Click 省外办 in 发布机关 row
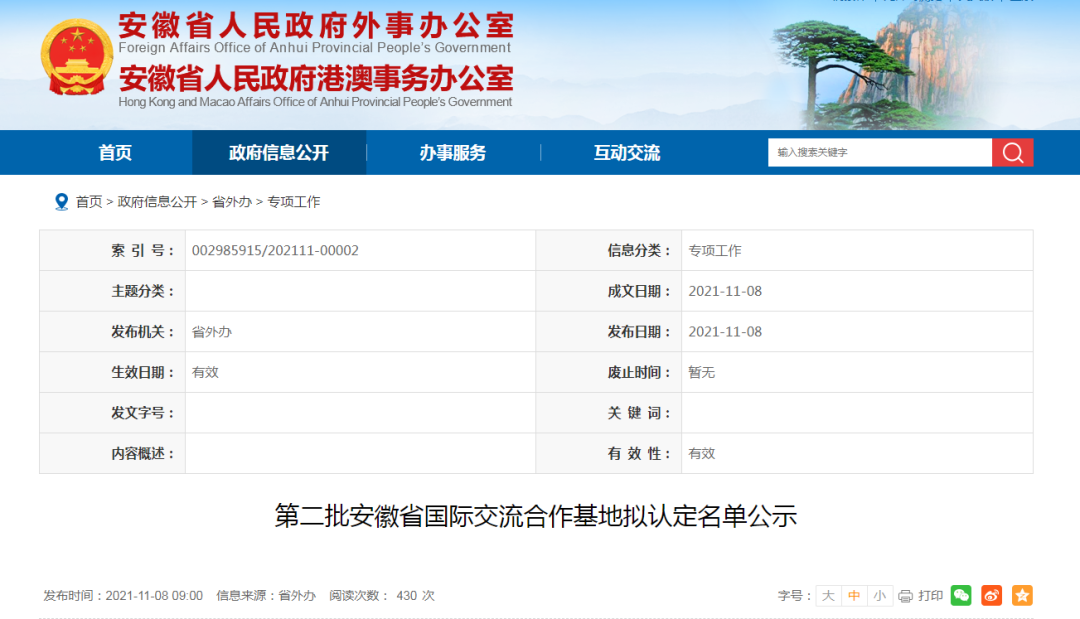 211,332
